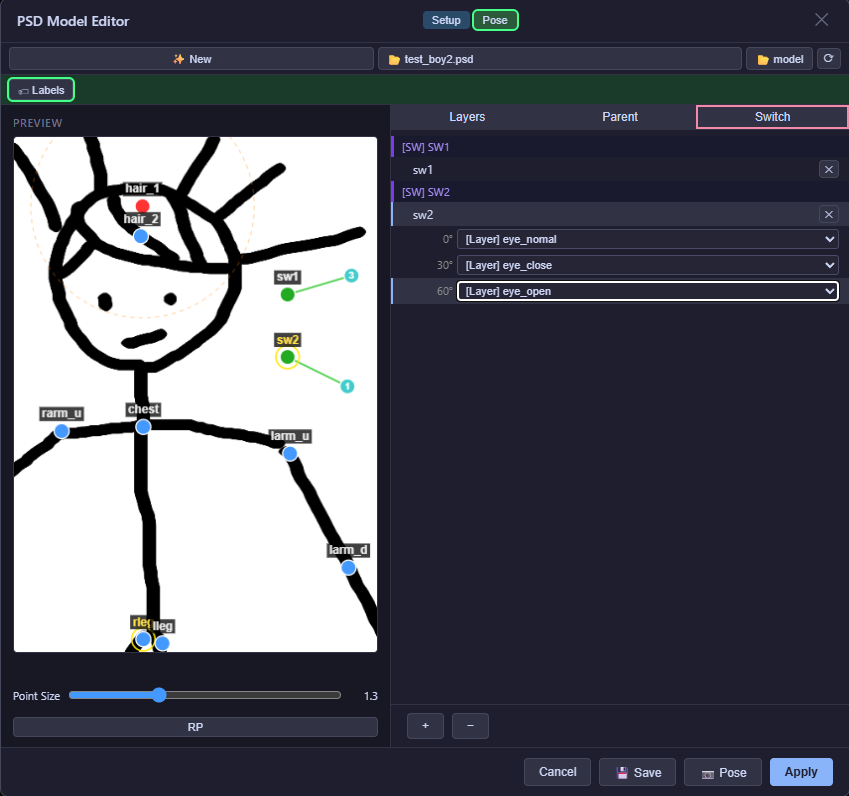
Task: Switch to Pose mode at top
Action: click(495, 20)
